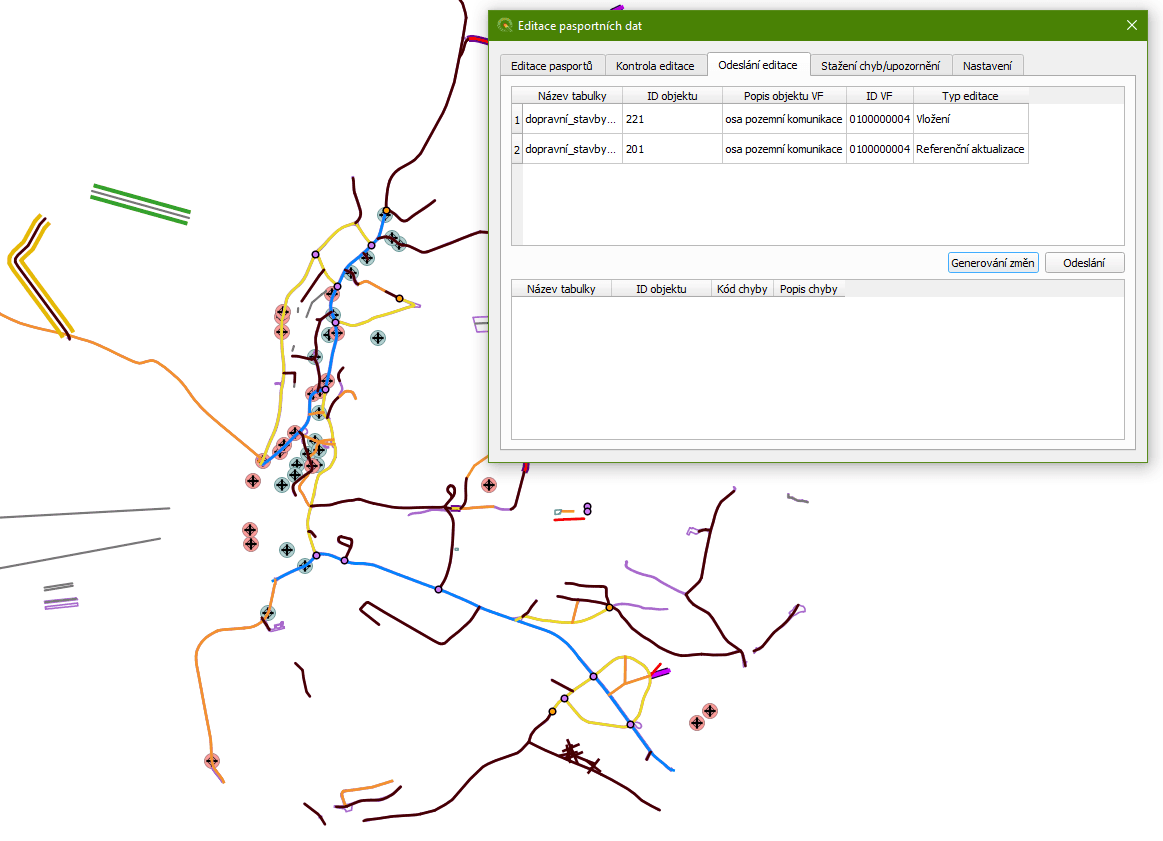Select the ID objektu cell 221

(672, 119)
